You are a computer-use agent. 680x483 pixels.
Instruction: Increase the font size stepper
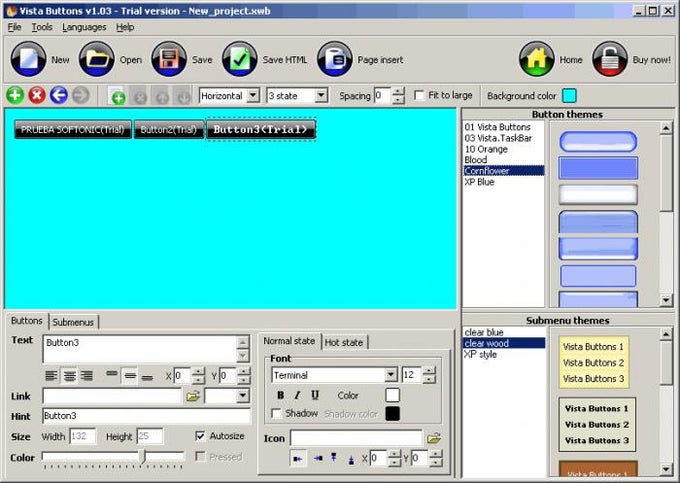(428, 371)
